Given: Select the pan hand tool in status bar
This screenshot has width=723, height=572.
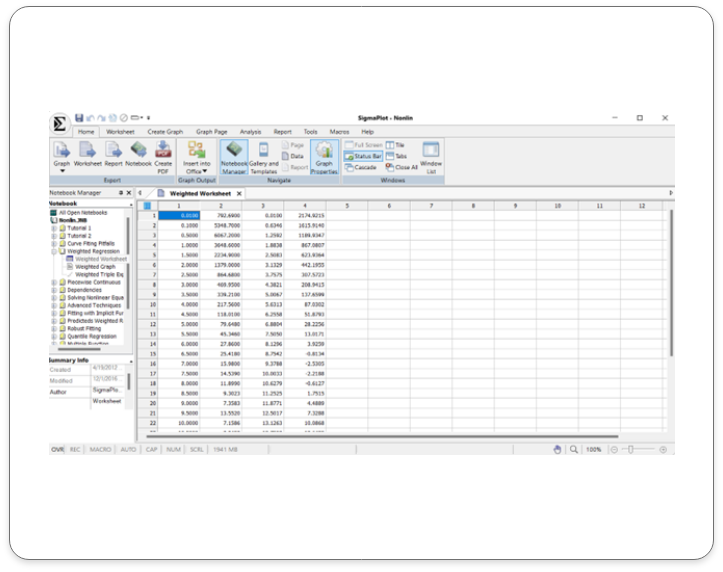Looking at the screenshot, I should point(557,450).
